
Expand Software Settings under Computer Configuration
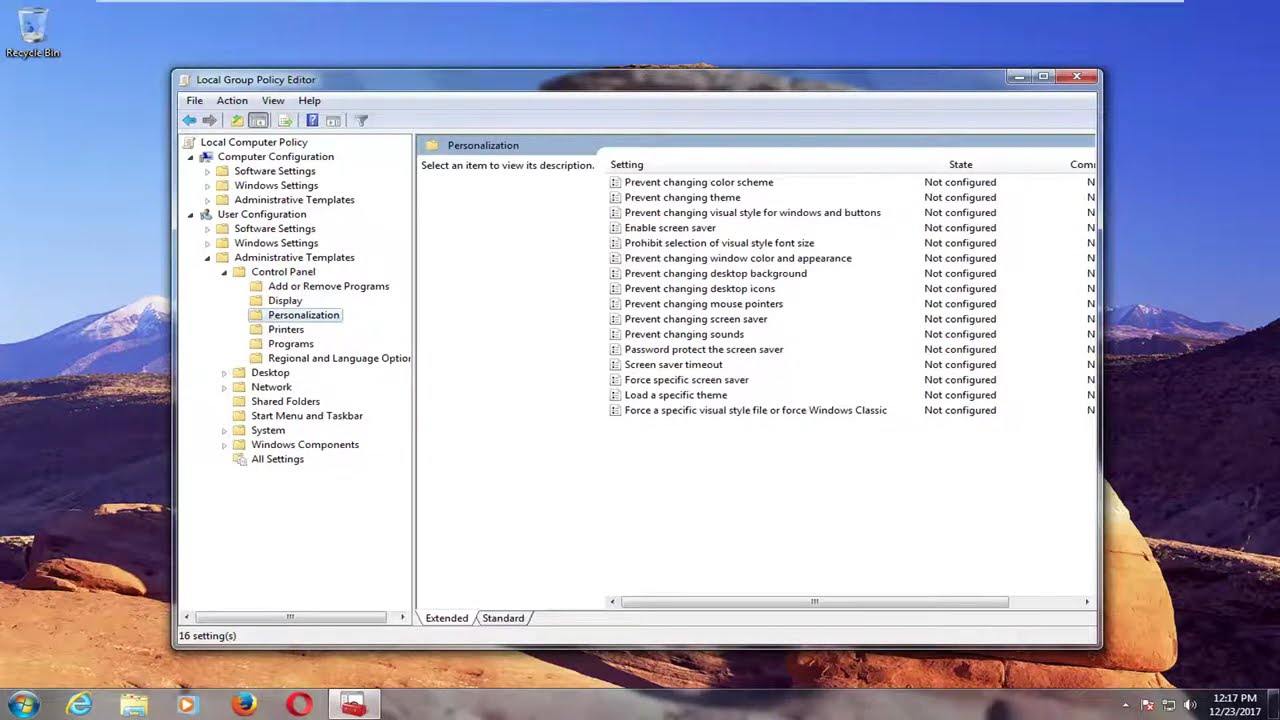(x=207, y=172)
